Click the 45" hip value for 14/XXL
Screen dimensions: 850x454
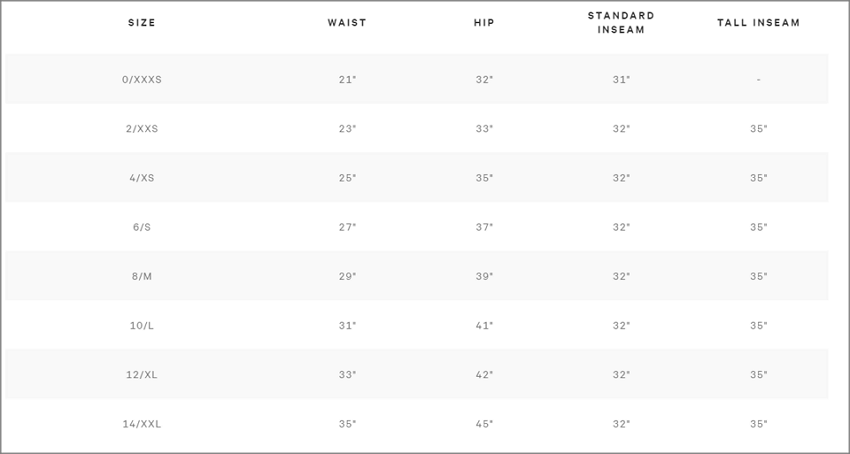484,424
